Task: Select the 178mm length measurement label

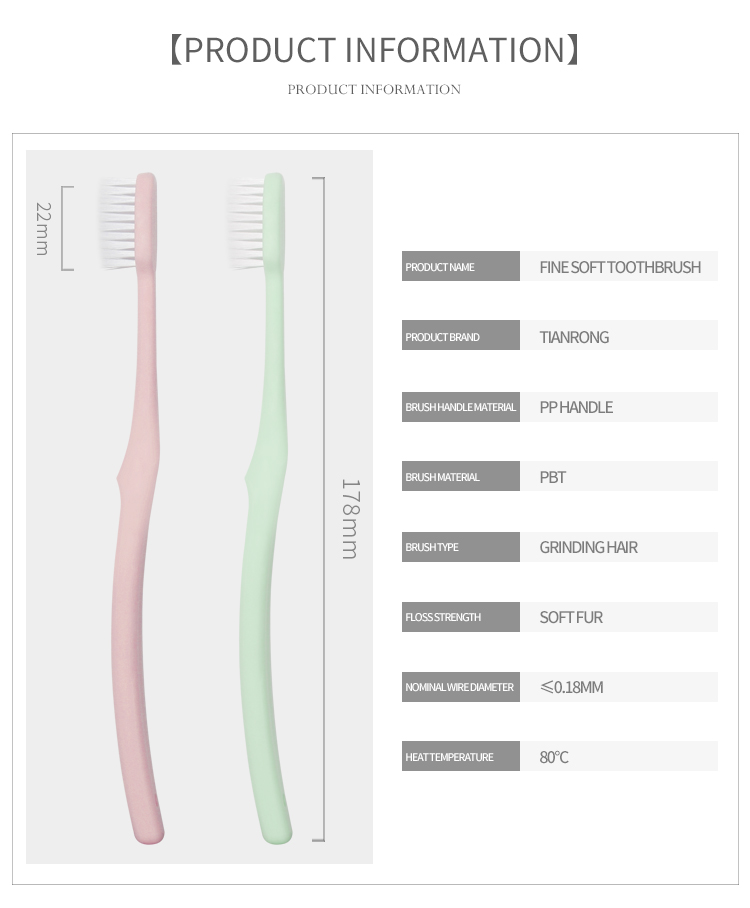Action: point(350,518)
